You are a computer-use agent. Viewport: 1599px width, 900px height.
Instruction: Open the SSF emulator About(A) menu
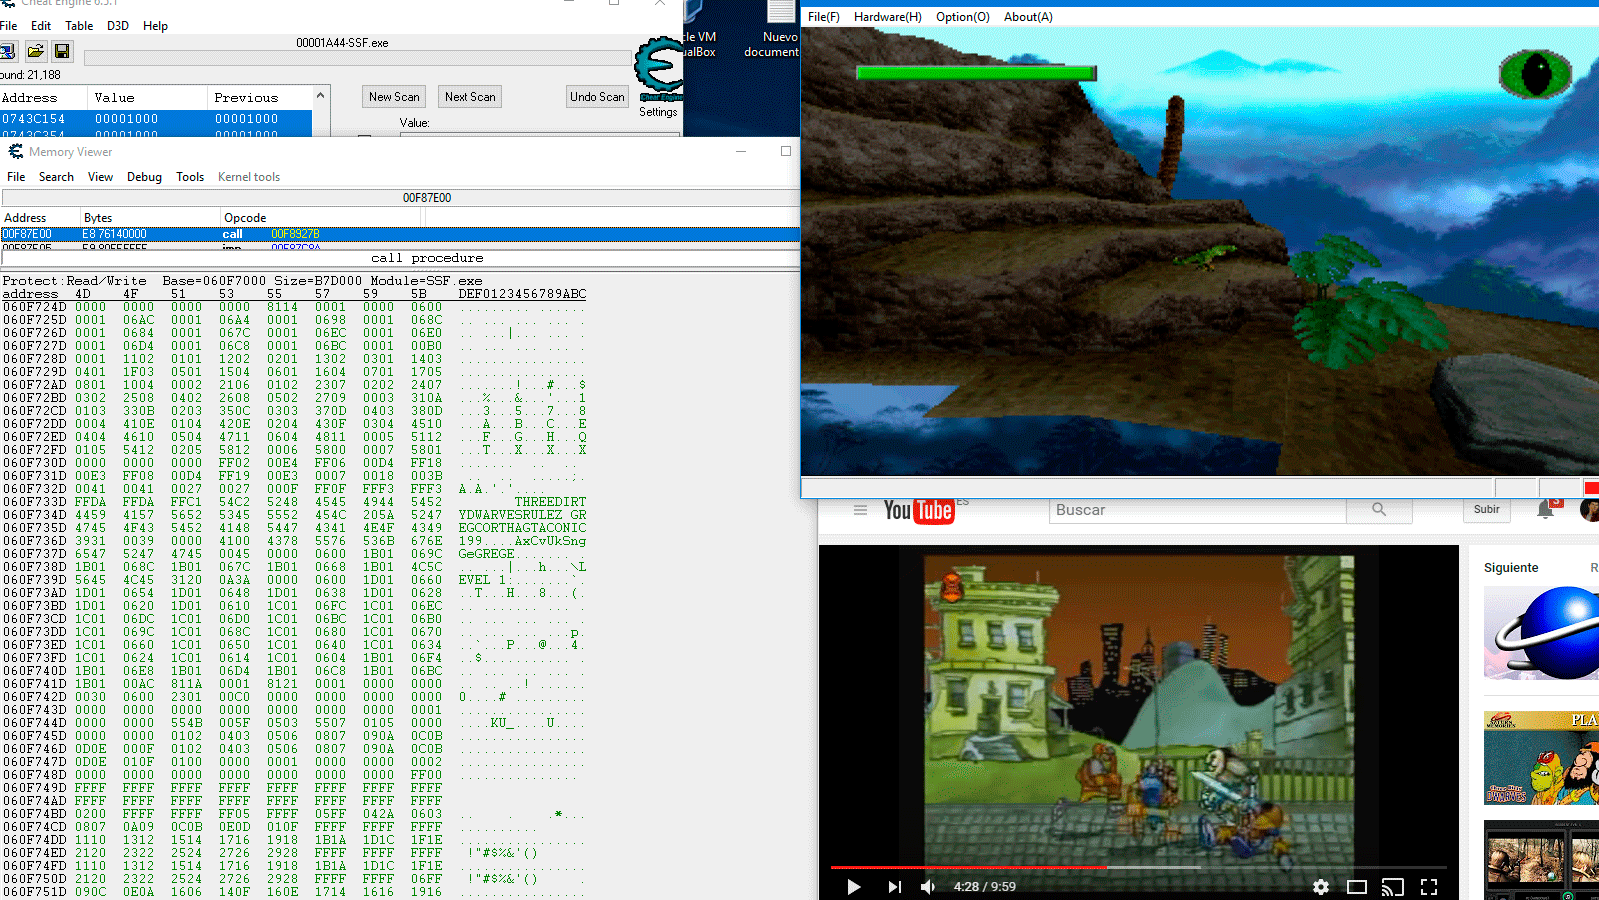(x=1028, y=17)
